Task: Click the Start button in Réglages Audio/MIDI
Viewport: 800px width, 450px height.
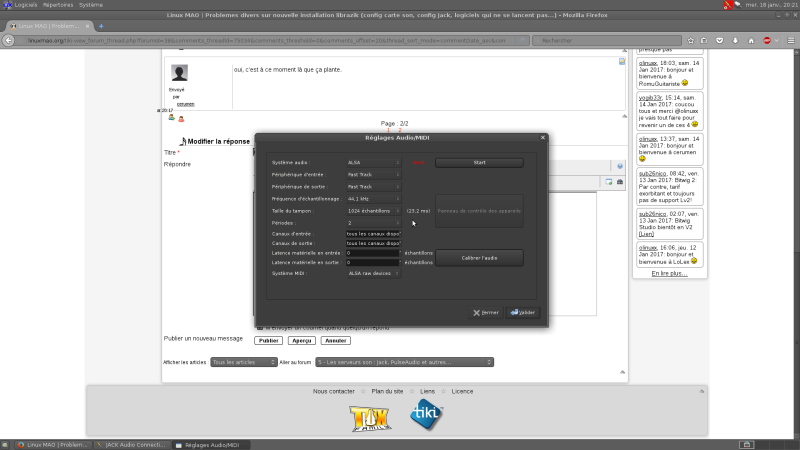Action: (x=479, y=163)
